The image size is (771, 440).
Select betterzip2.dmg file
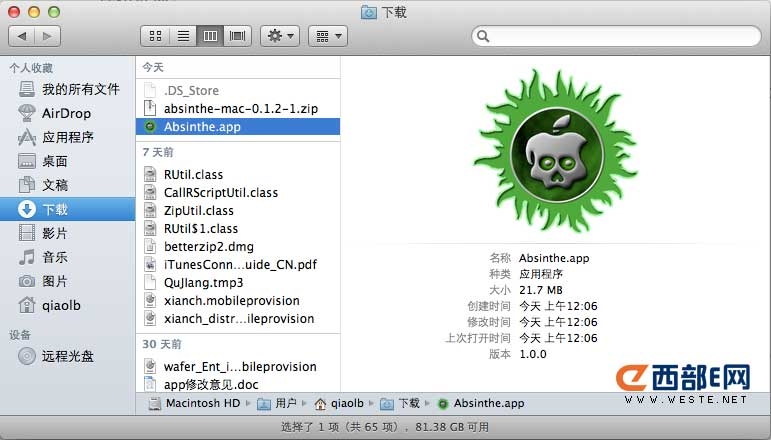click(238, 247)
